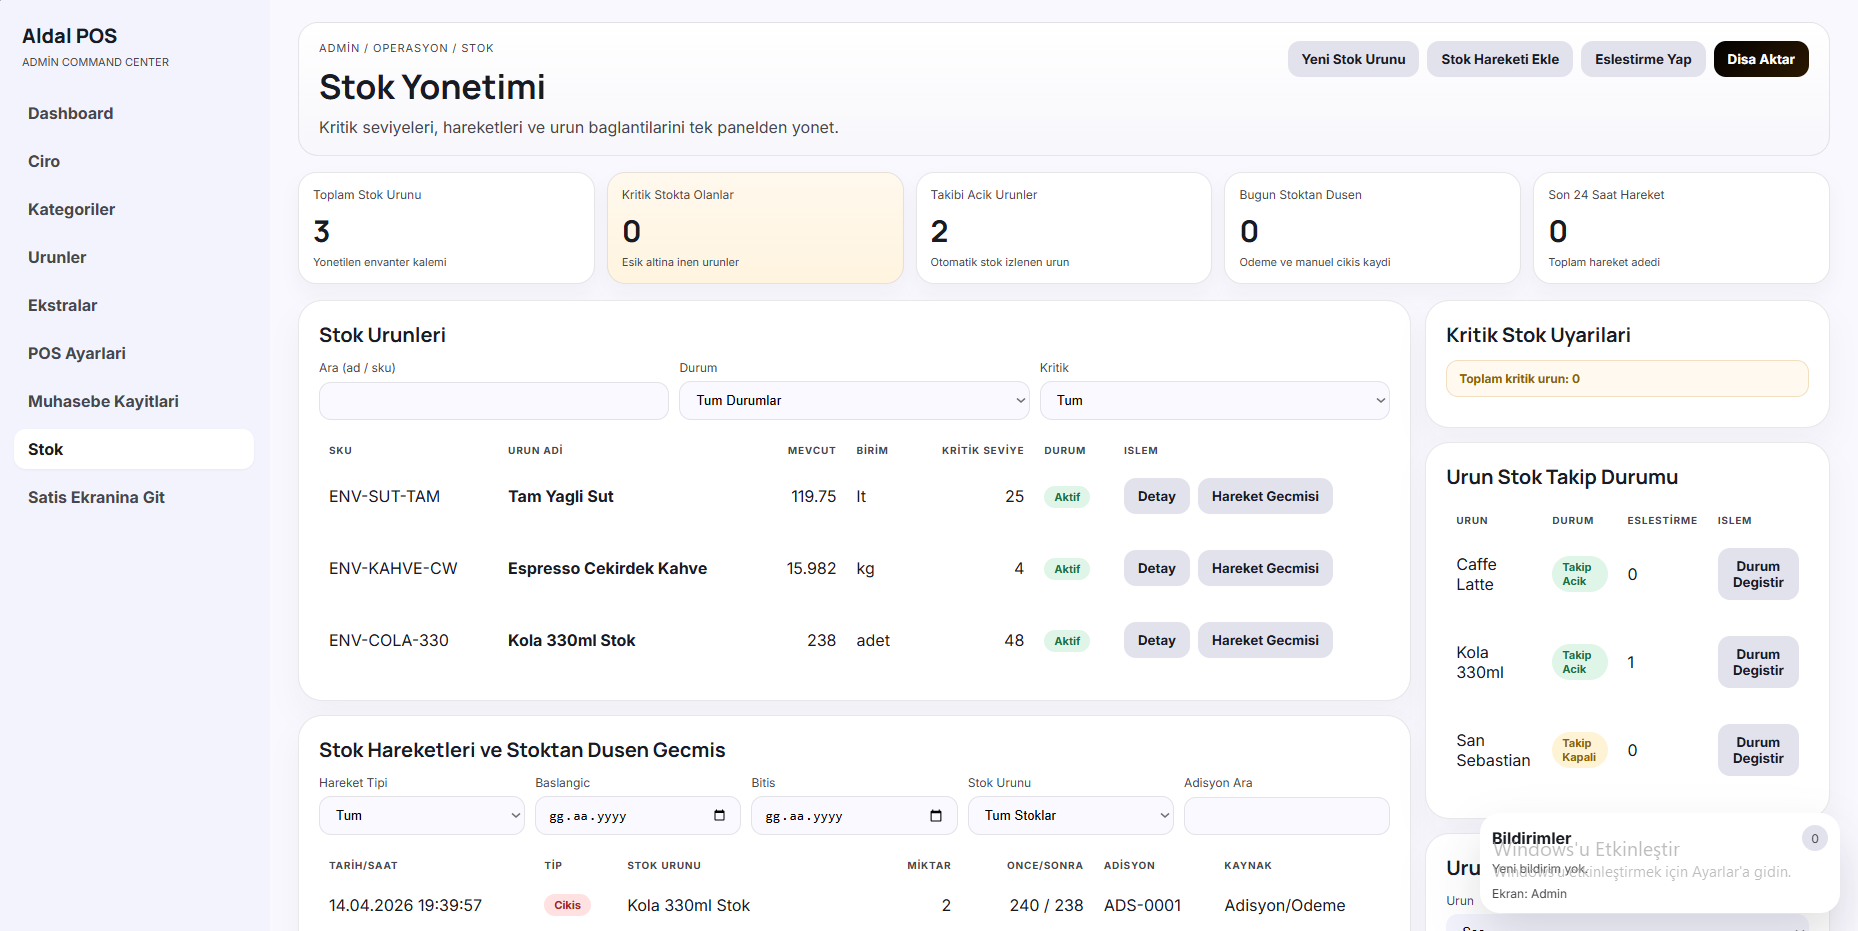Viewport: 1858px width, 931px height.
Task: Open Urunler from the sidebar
Action: [134, 257]
